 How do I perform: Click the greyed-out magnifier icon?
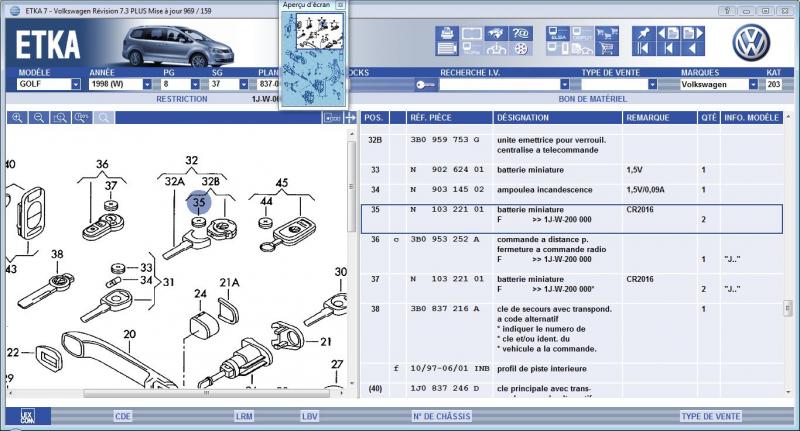pyautogui.click(x=104, y=118)
